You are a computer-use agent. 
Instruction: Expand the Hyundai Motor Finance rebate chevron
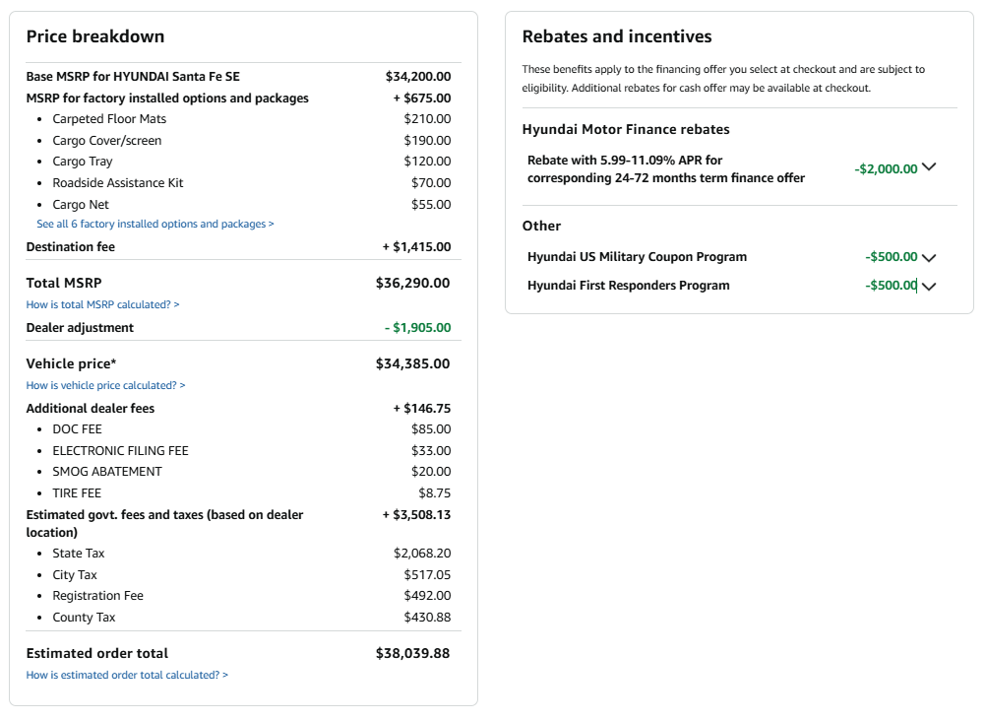[x=929, y=167]
